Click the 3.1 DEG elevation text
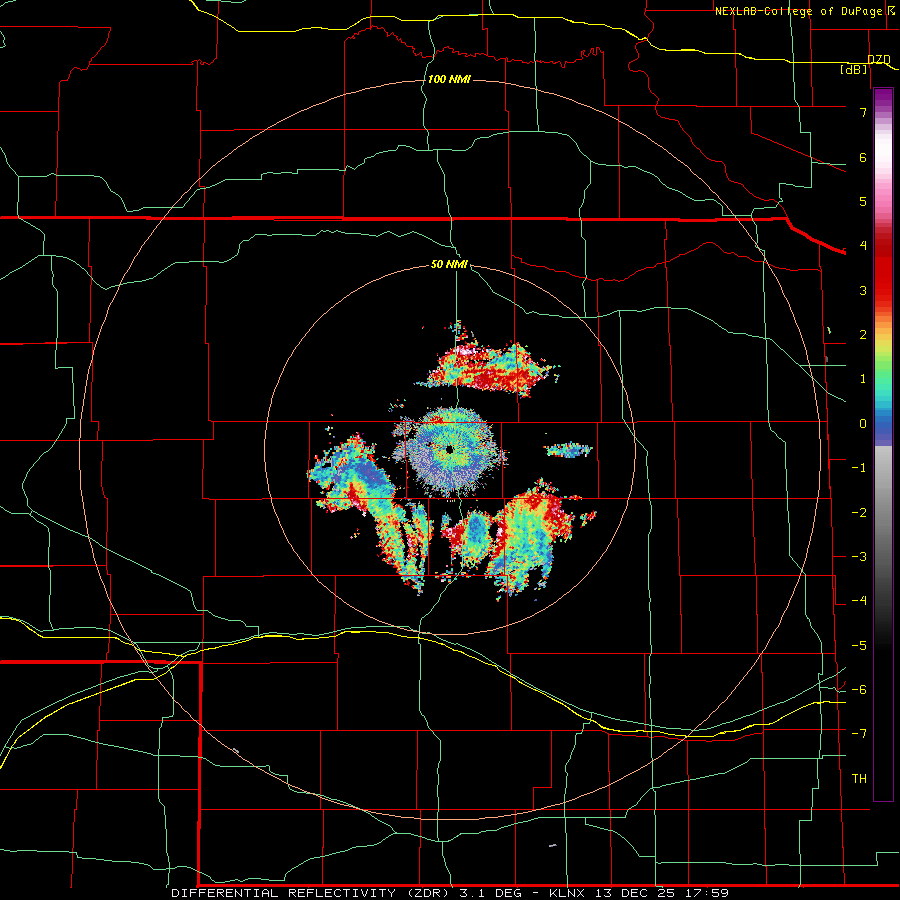This screenshot has height=900, width=900. click(490, 893)
